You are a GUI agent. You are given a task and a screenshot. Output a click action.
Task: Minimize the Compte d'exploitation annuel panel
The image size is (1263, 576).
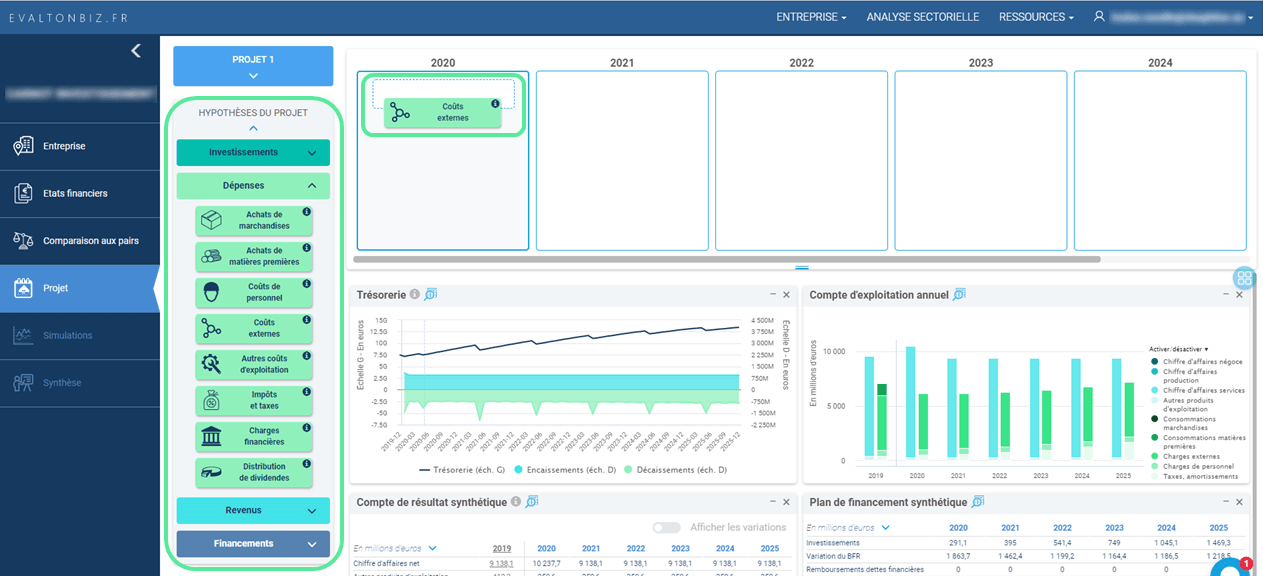click(1226, 295)
